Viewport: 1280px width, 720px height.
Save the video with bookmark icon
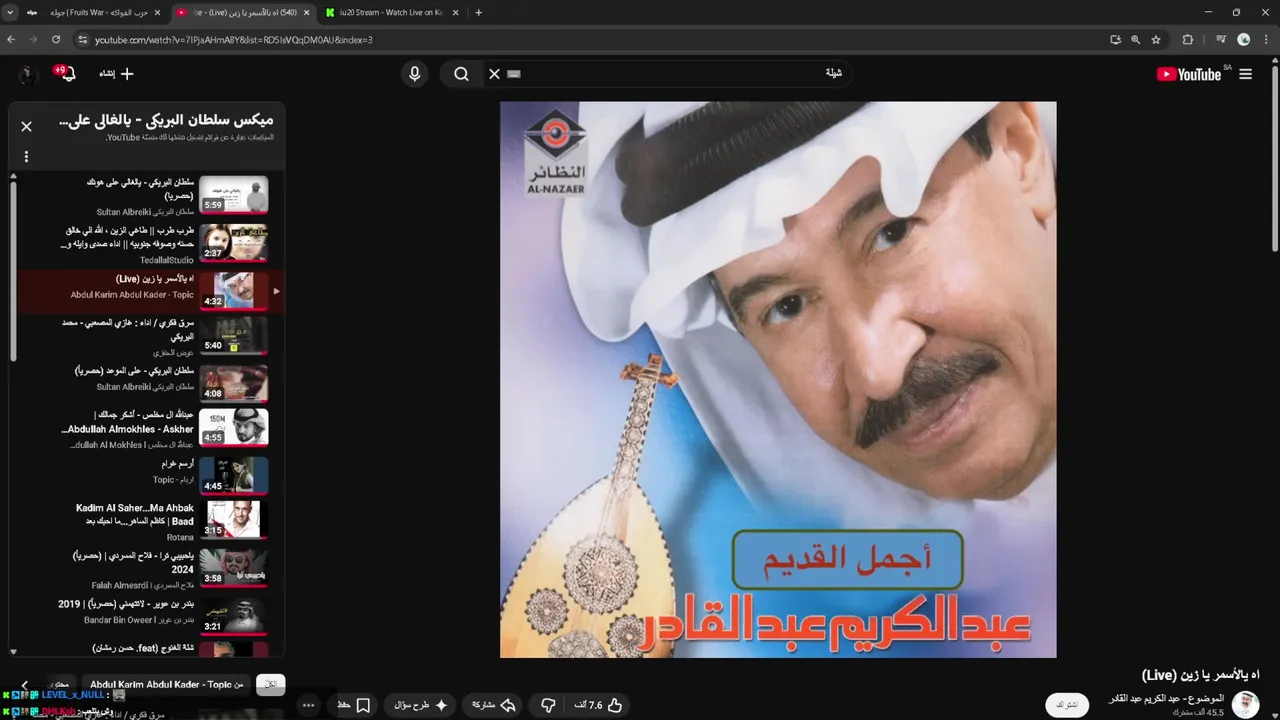pos(354,705)
